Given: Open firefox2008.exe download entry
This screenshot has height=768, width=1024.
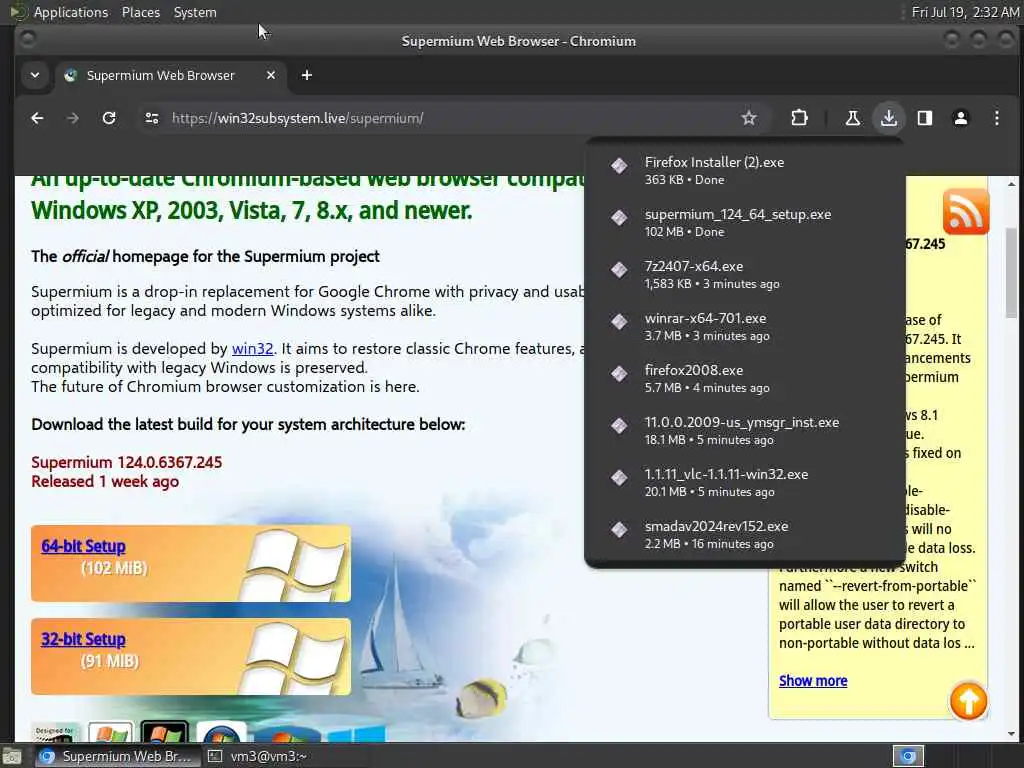Looking at the screenshot, I should 744,378.
